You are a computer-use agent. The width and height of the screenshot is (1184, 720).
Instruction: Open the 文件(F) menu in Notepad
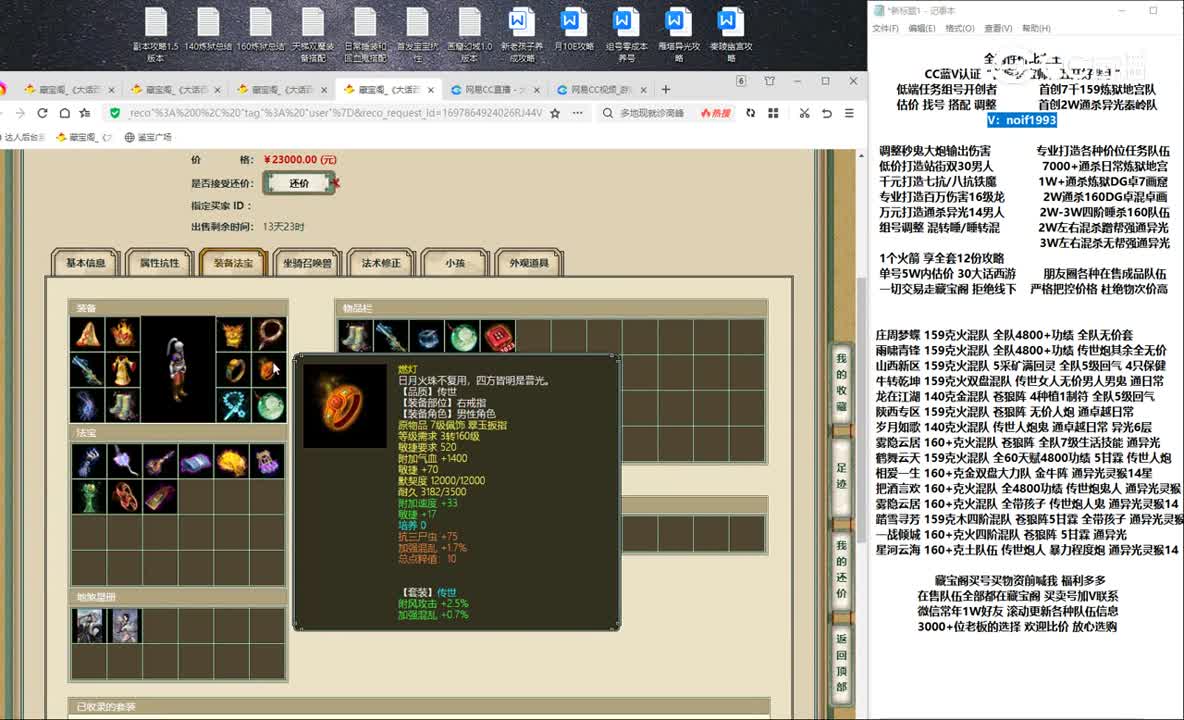(x=885, y=28)
